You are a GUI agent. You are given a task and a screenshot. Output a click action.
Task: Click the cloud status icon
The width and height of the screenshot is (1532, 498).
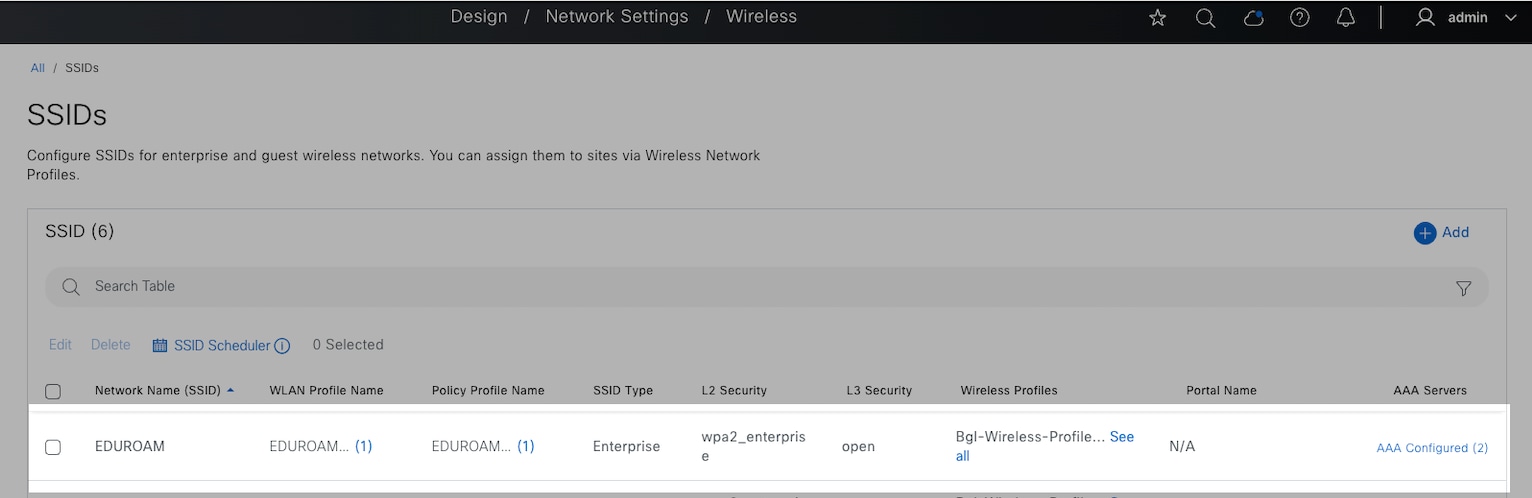click(1253, 18)
